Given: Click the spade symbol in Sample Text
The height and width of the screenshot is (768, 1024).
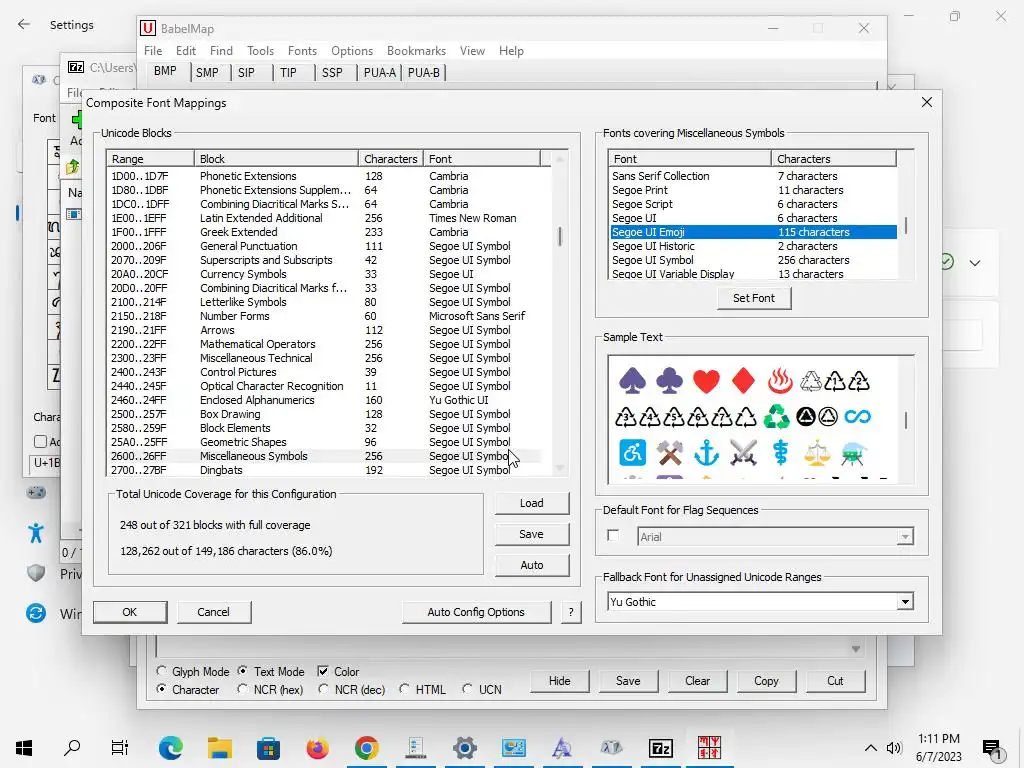Looking at the screenshot, I should coord(632,381).
